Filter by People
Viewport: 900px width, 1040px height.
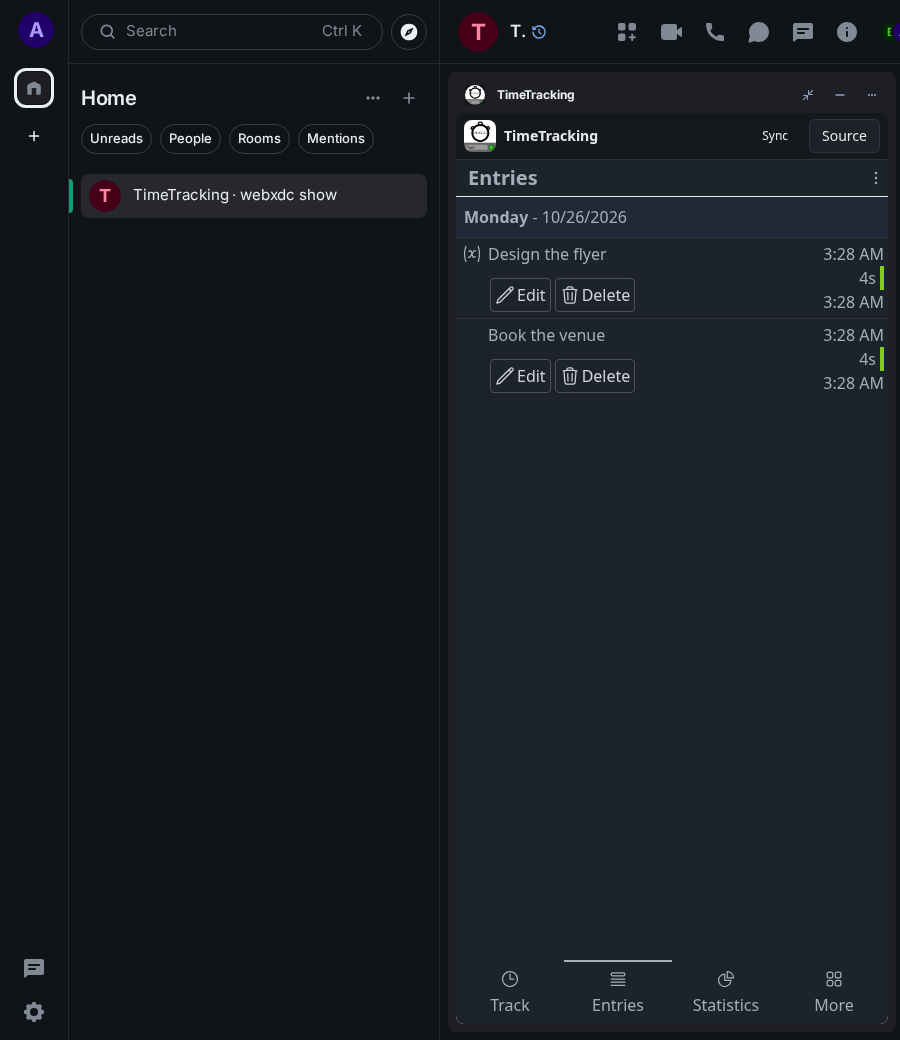point(190,139)
